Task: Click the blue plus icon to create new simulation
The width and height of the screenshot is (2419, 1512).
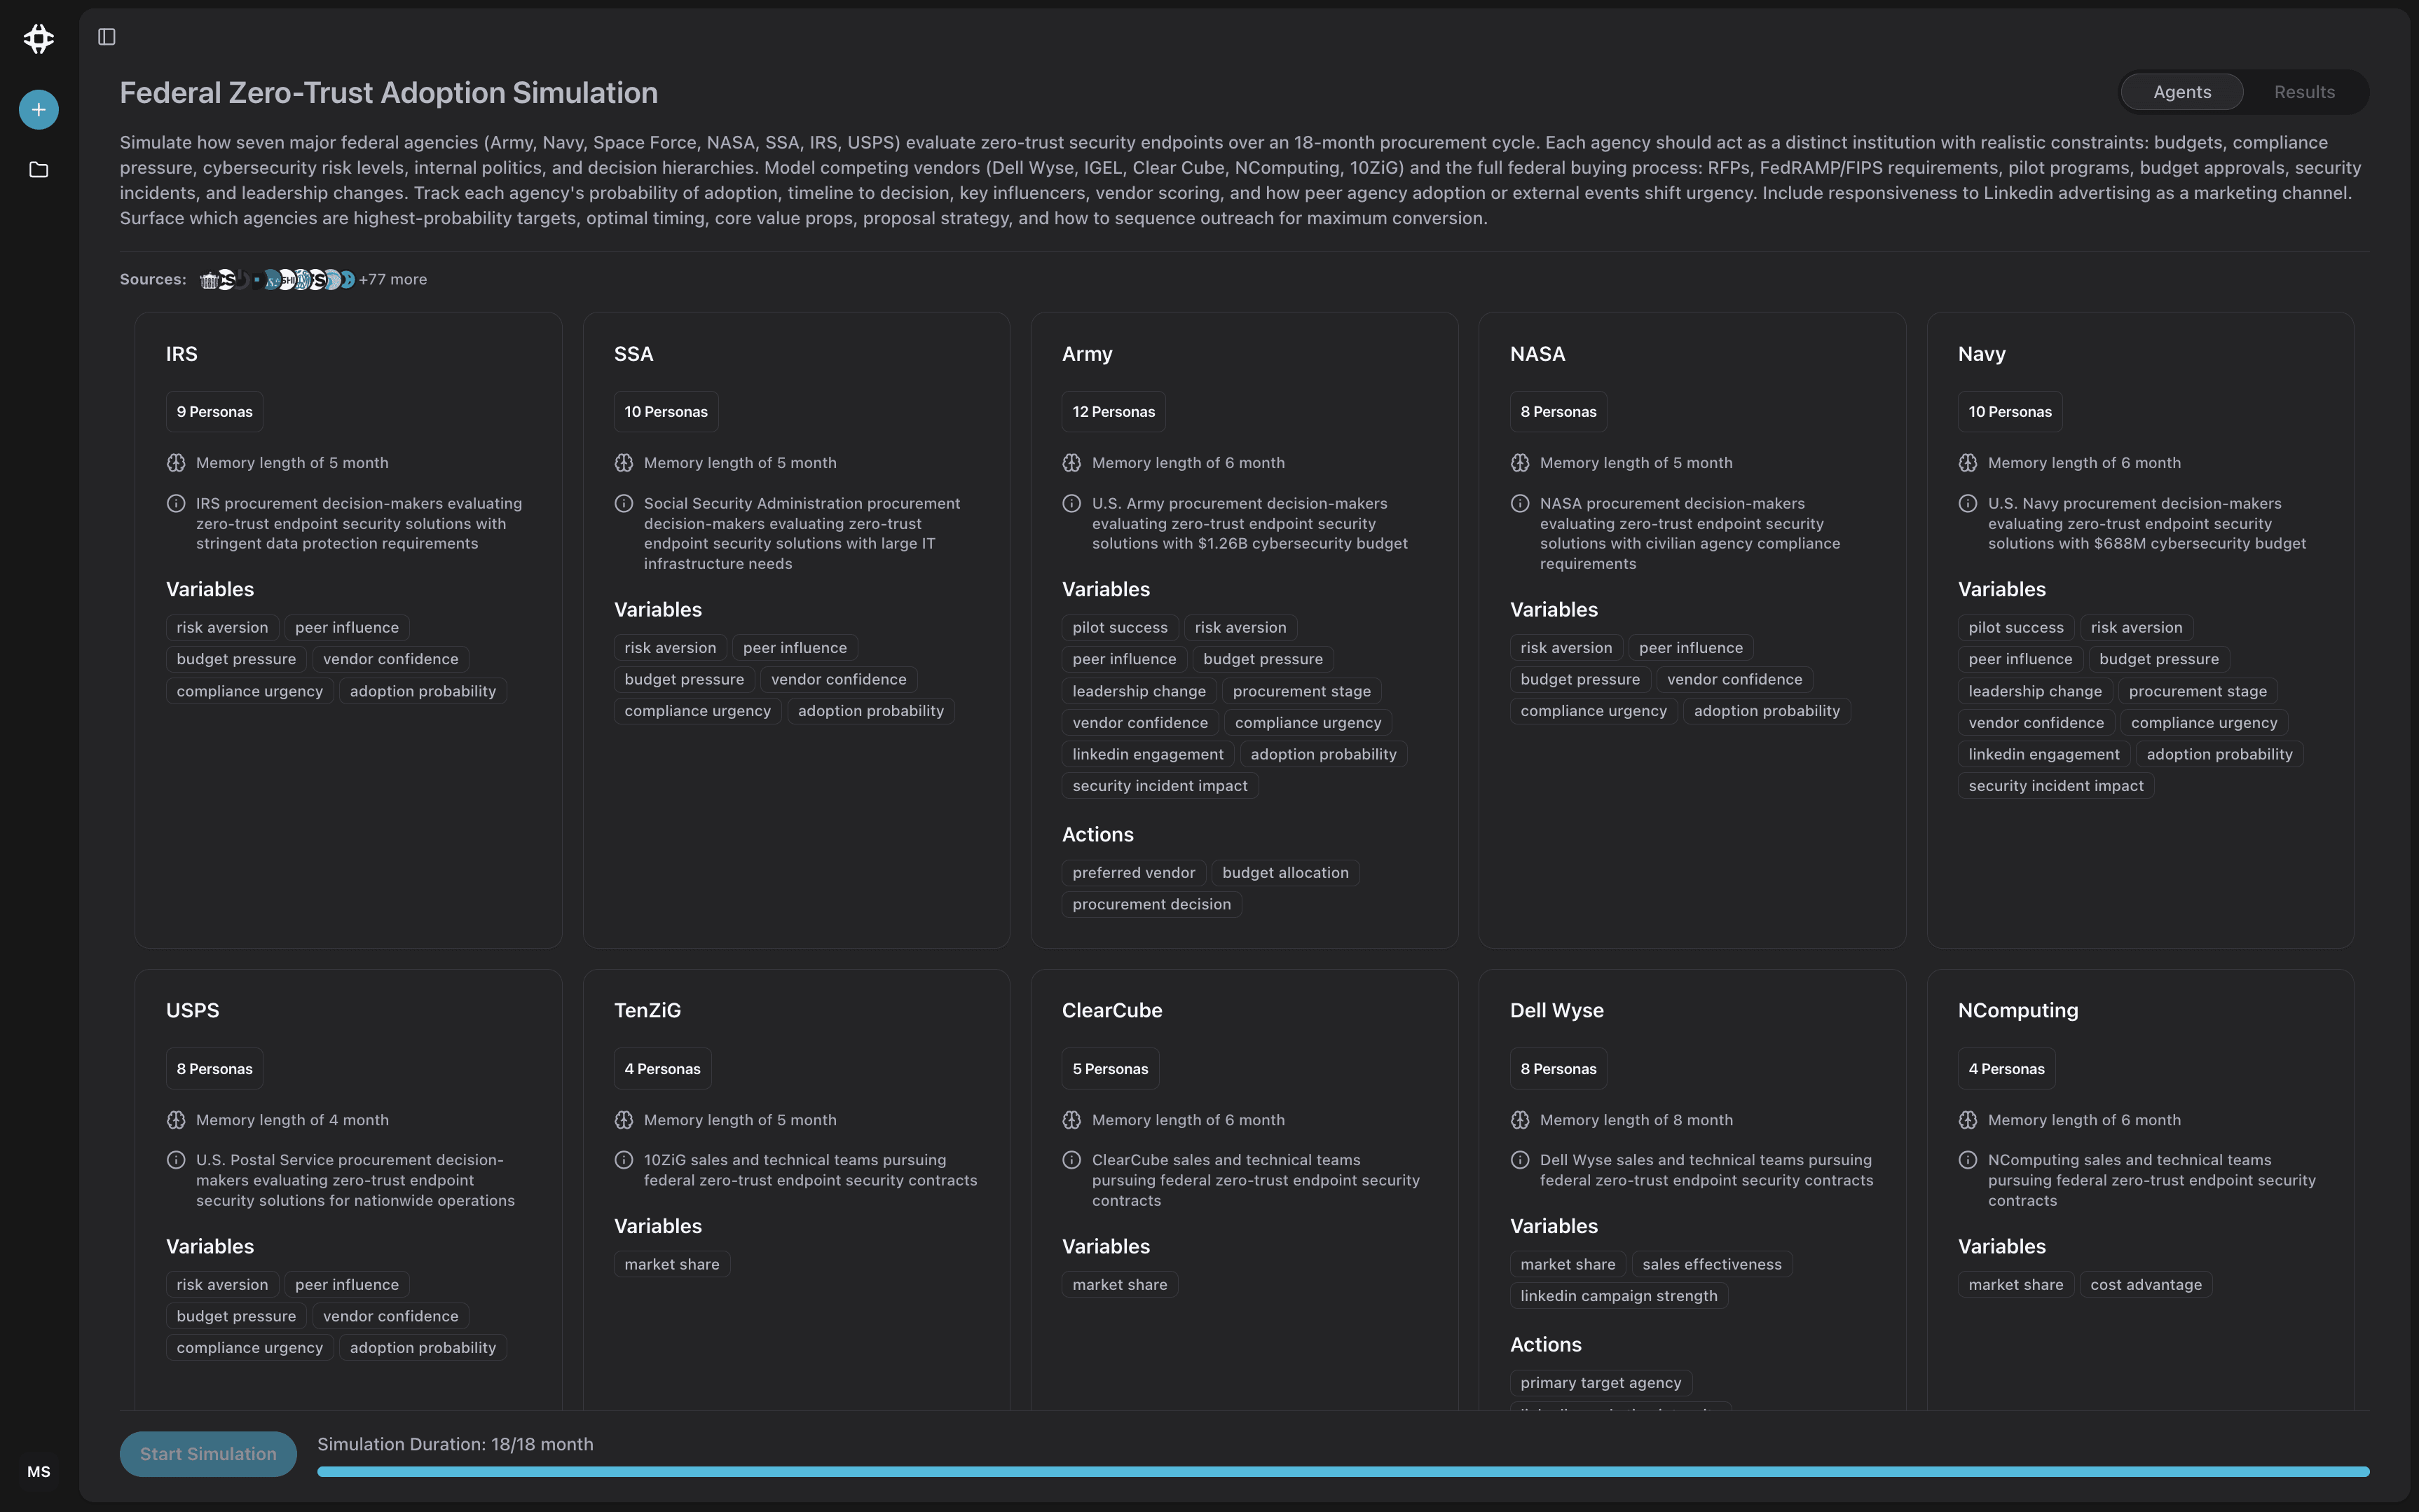Action: (38, 109)
